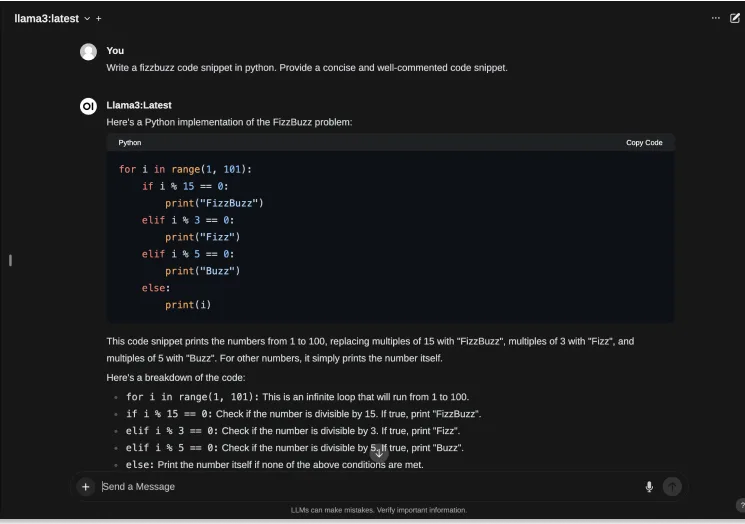Copy the Python code with Copy Code
This screenshot has height=524, width=745.
point(644,143)
